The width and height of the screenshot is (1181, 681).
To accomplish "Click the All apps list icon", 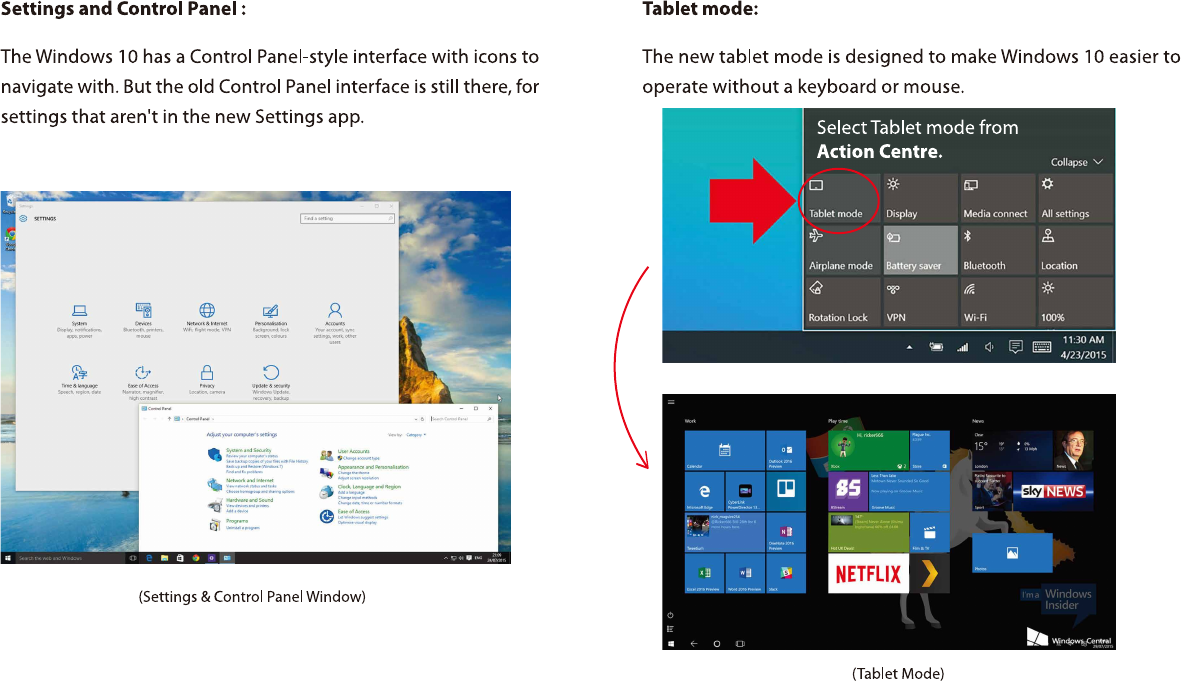I will pyautogui.click(x=670, y=629).
